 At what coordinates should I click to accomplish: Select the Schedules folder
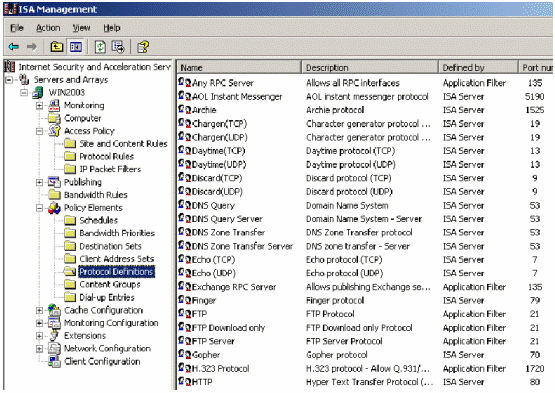coord(98,220)
